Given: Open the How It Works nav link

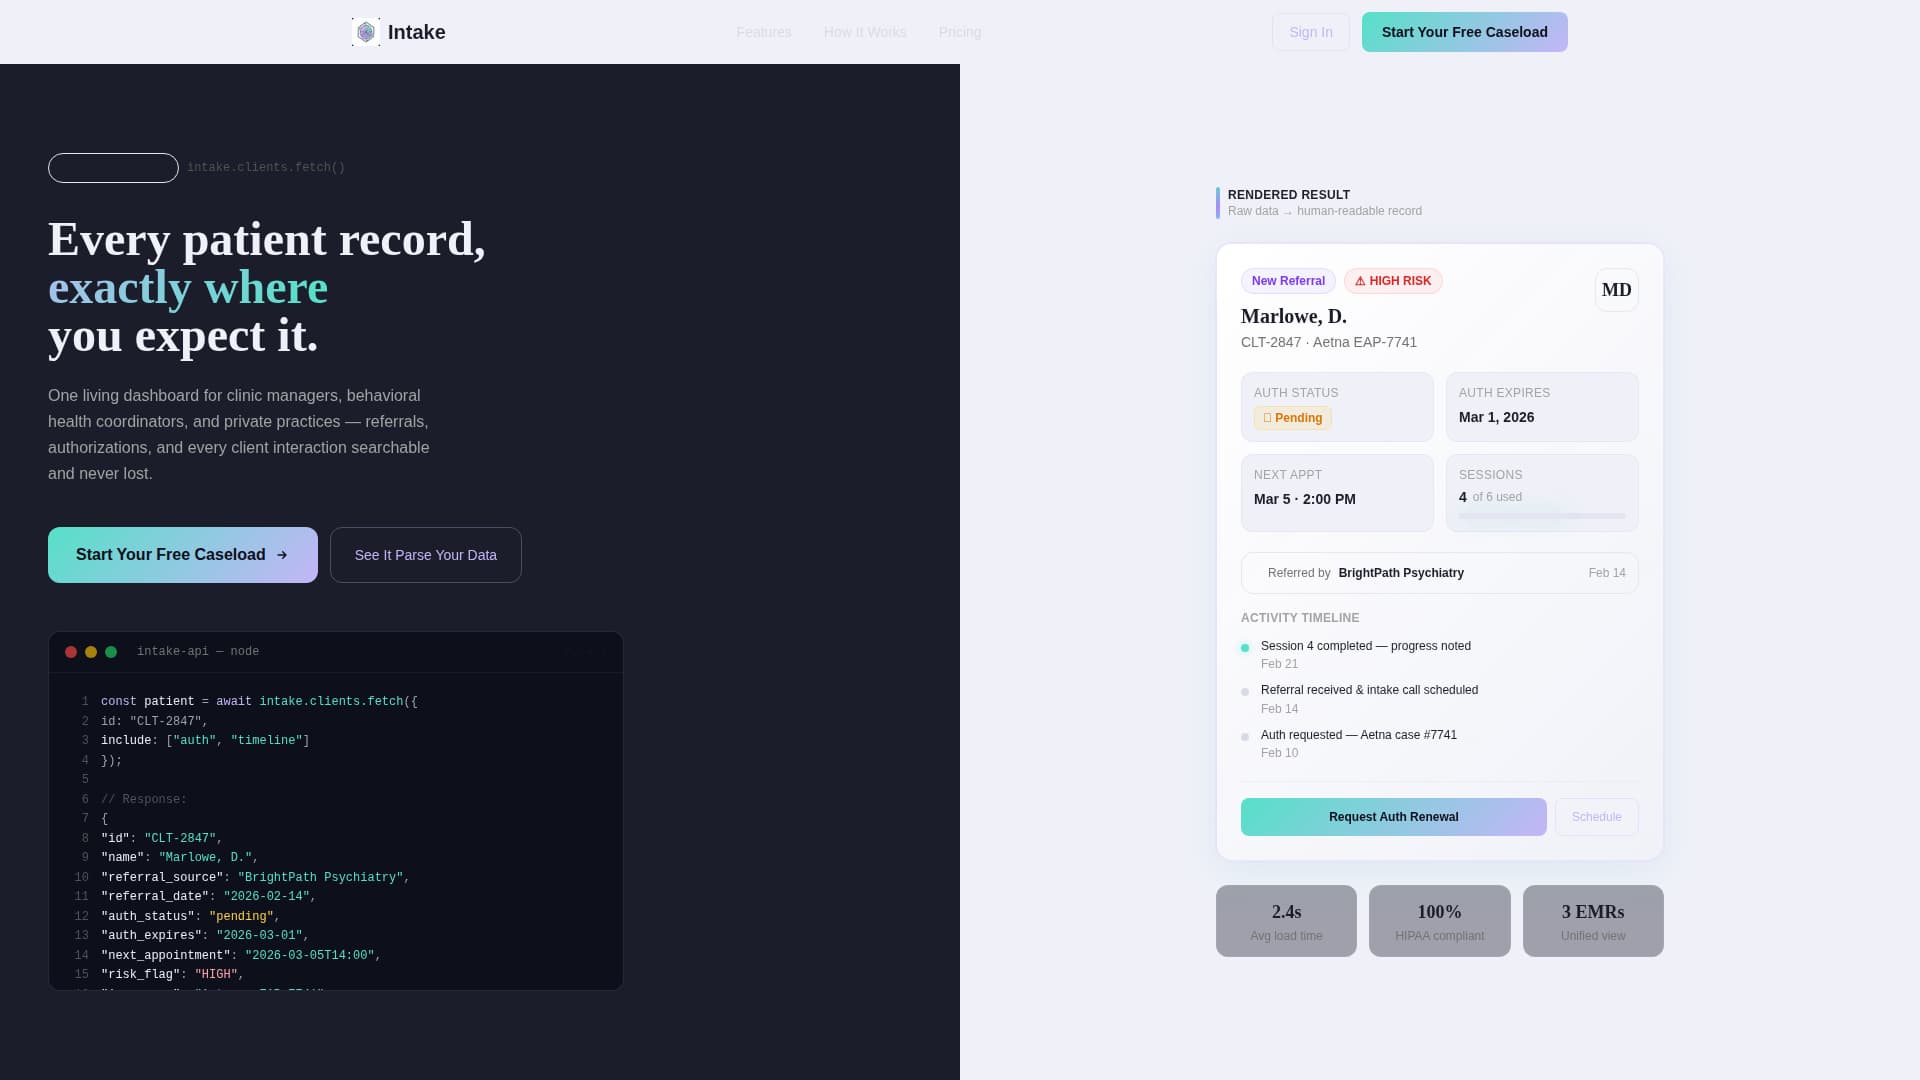Looking at the screenshot, I should click(x=865, y=32).
